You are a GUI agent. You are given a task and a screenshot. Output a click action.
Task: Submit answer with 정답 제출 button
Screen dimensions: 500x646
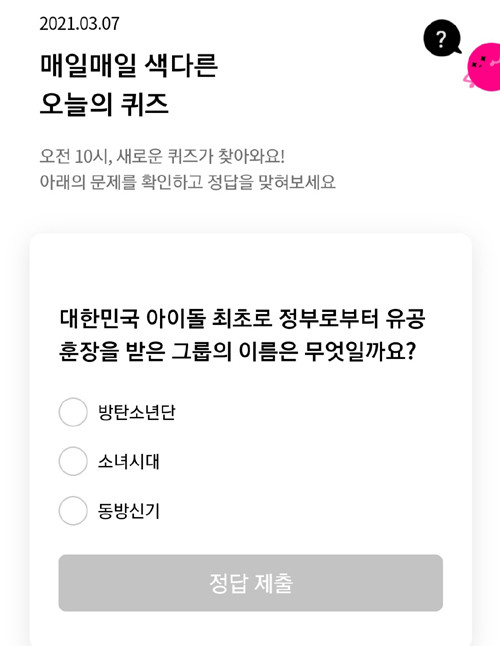tap(251, 583)
